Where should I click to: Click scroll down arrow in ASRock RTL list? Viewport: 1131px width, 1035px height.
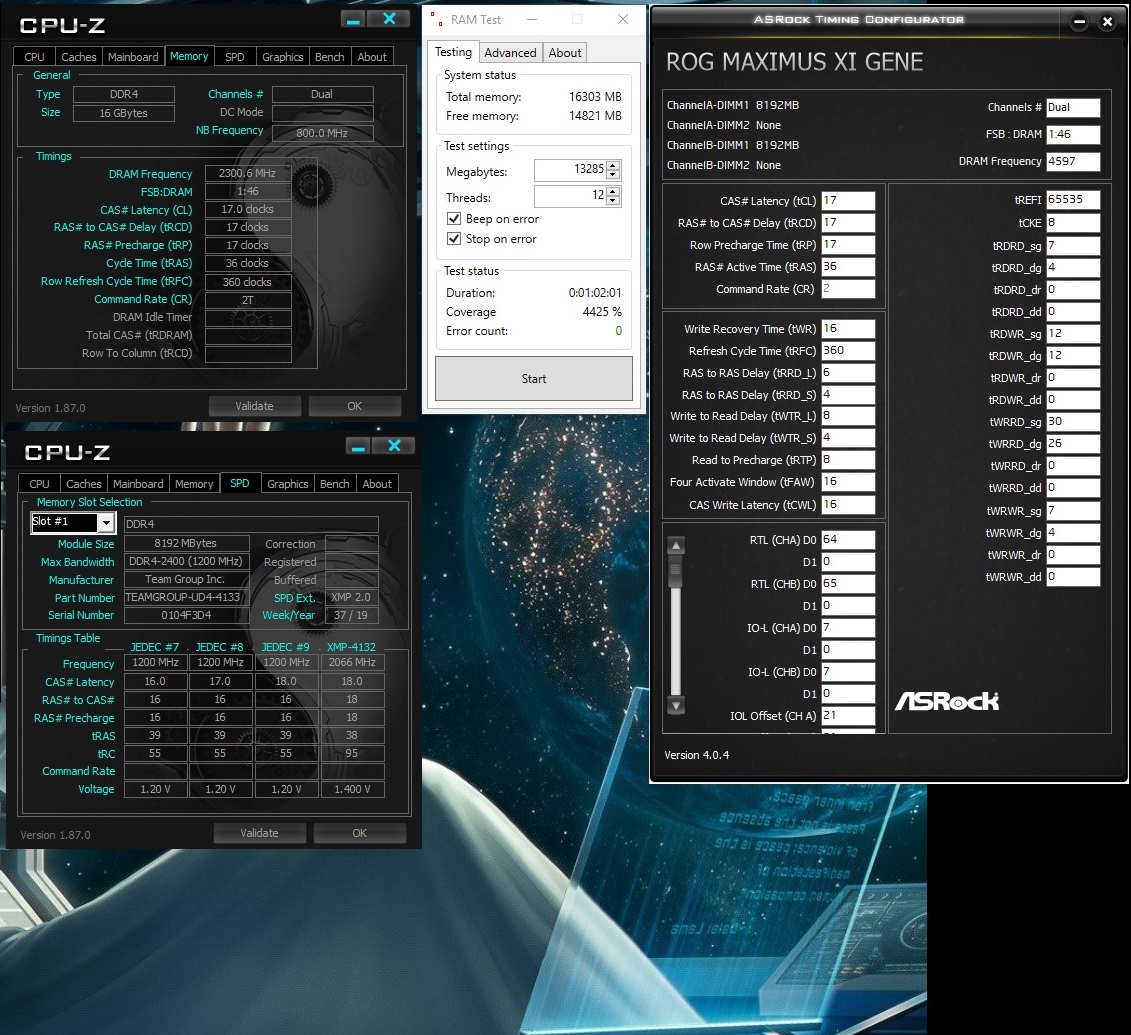[x=676, y=705]
